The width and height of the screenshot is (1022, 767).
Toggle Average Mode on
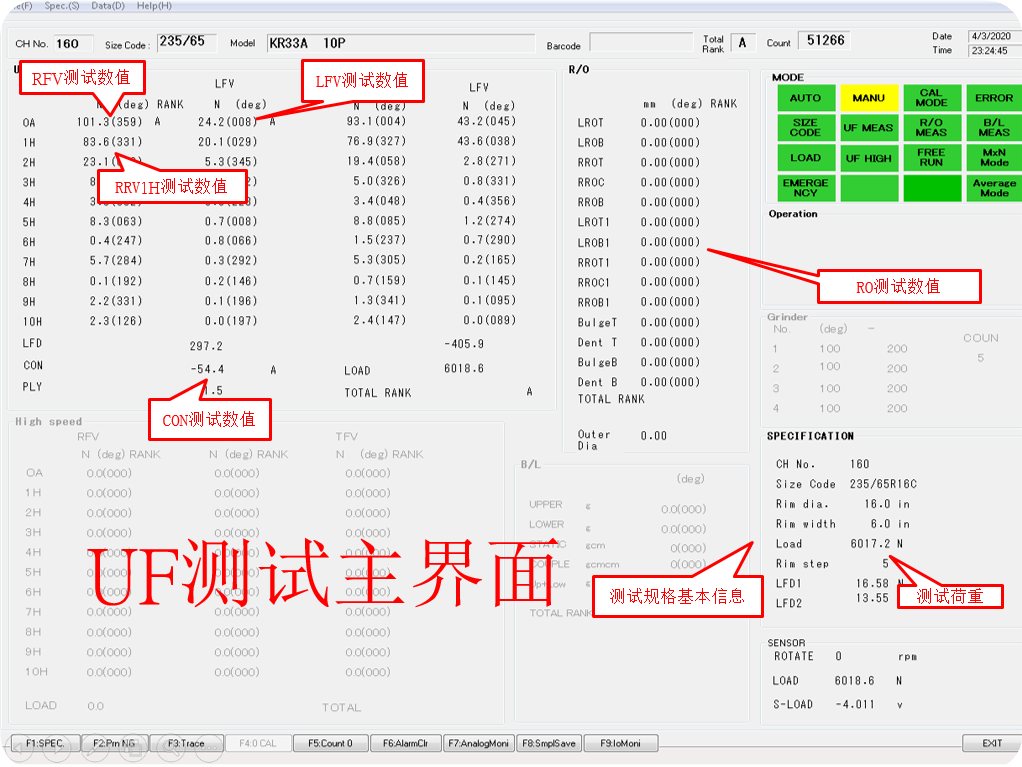click(995, 188)
